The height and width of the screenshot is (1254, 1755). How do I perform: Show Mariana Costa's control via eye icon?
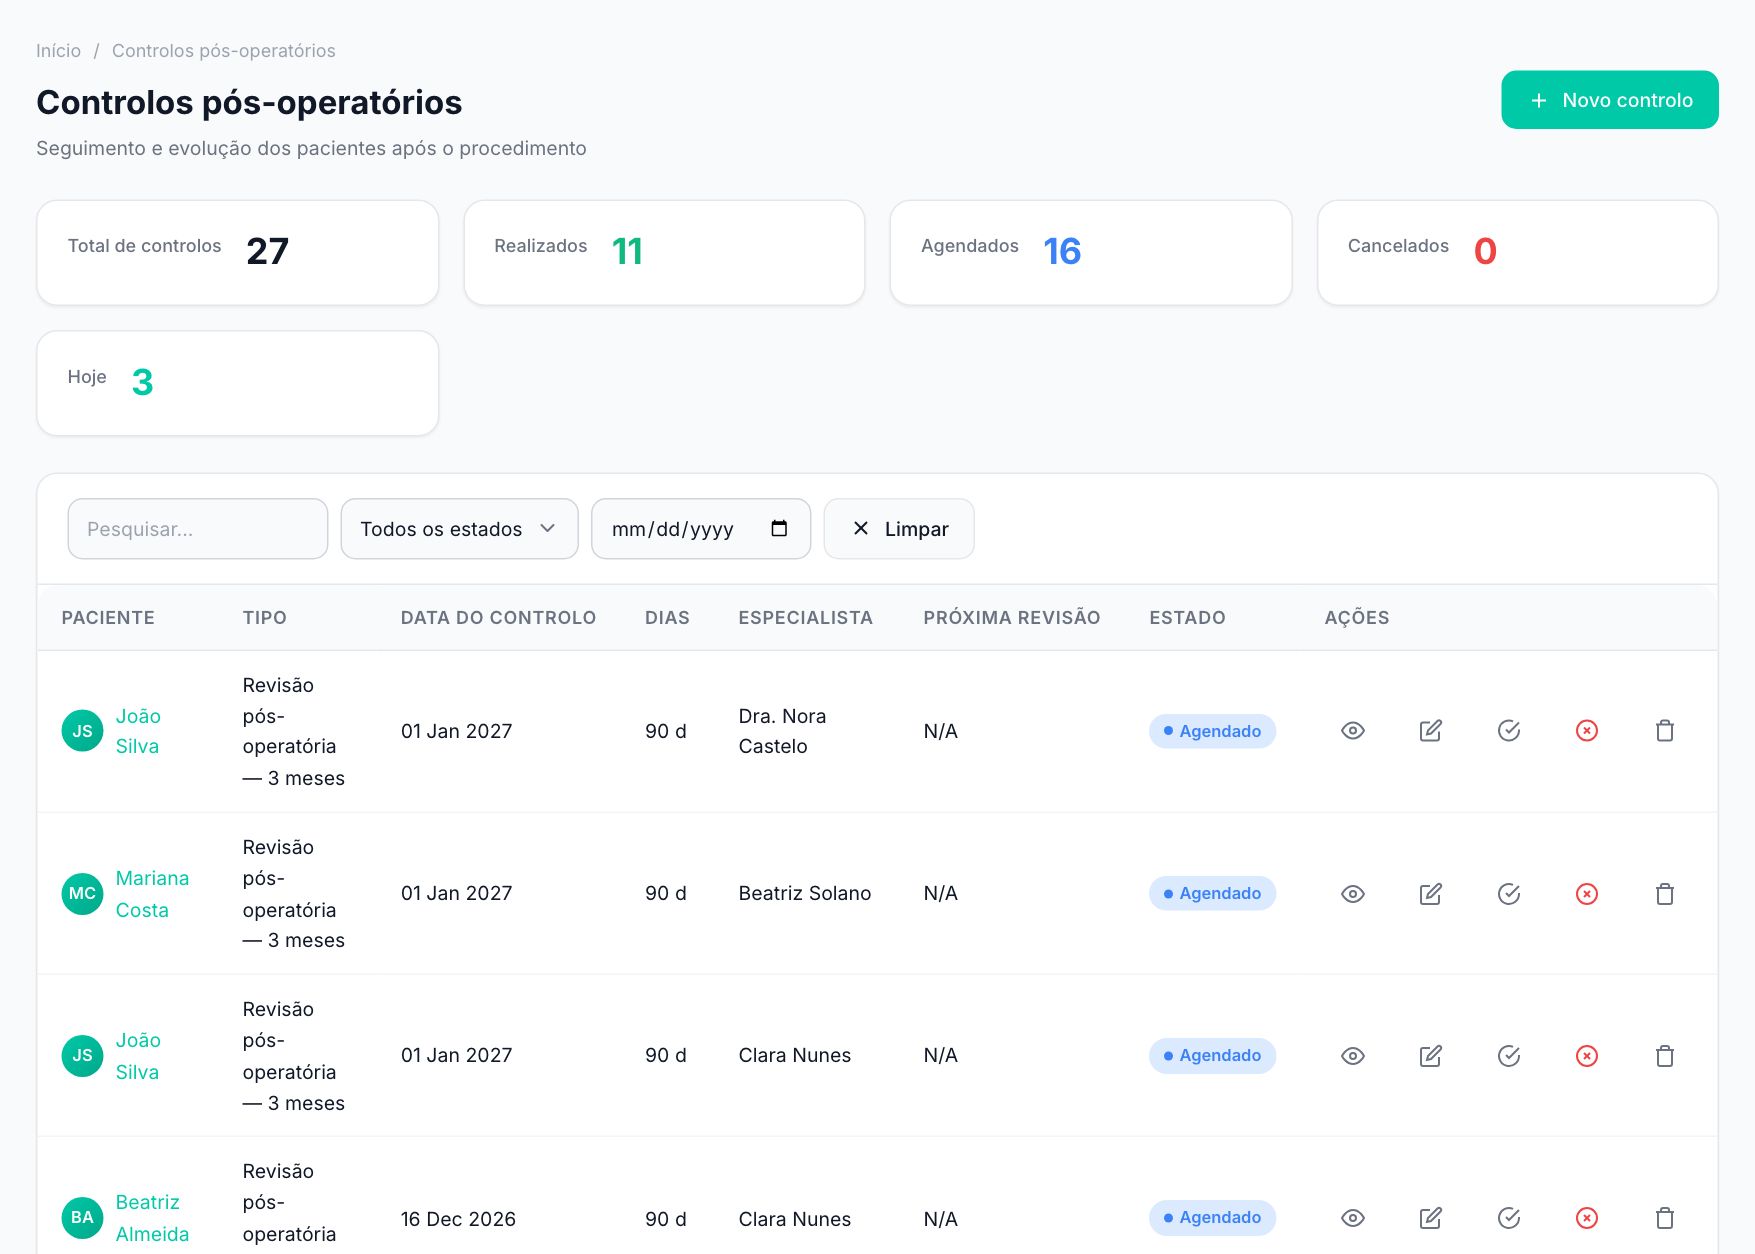1352,894
